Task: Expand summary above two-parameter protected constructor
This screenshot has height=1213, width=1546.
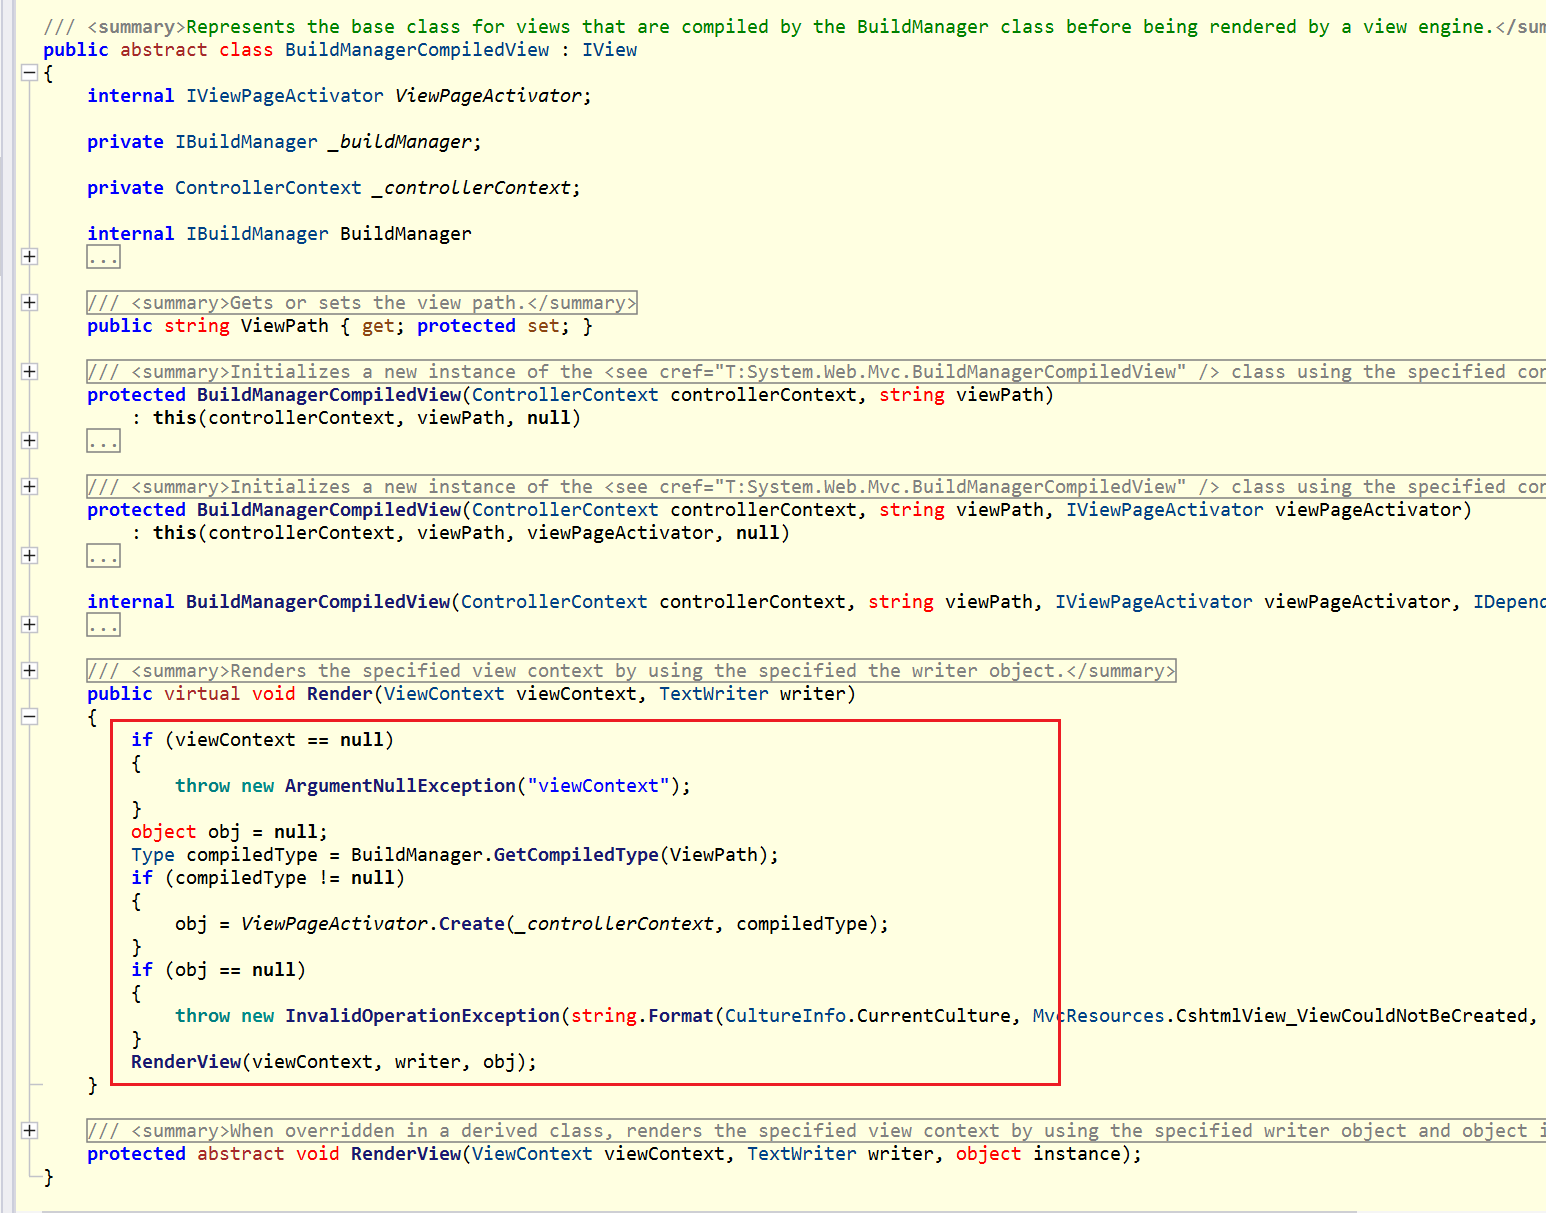Action: (30, 372)
